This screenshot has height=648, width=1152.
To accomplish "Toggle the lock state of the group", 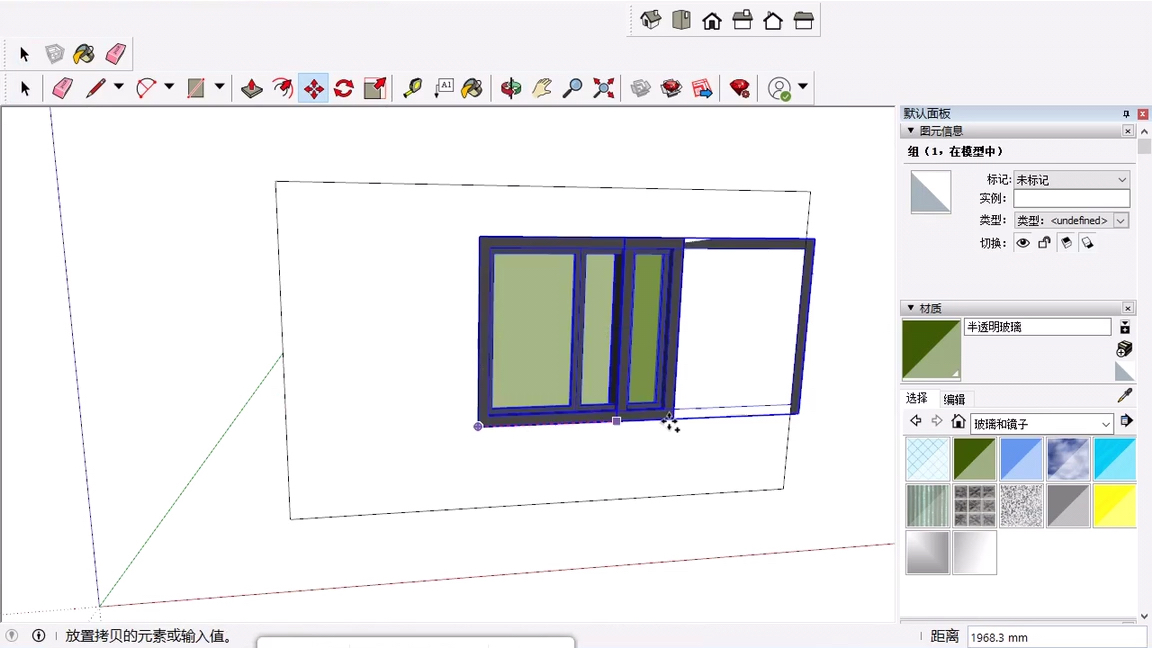I will click(1043, 242).
